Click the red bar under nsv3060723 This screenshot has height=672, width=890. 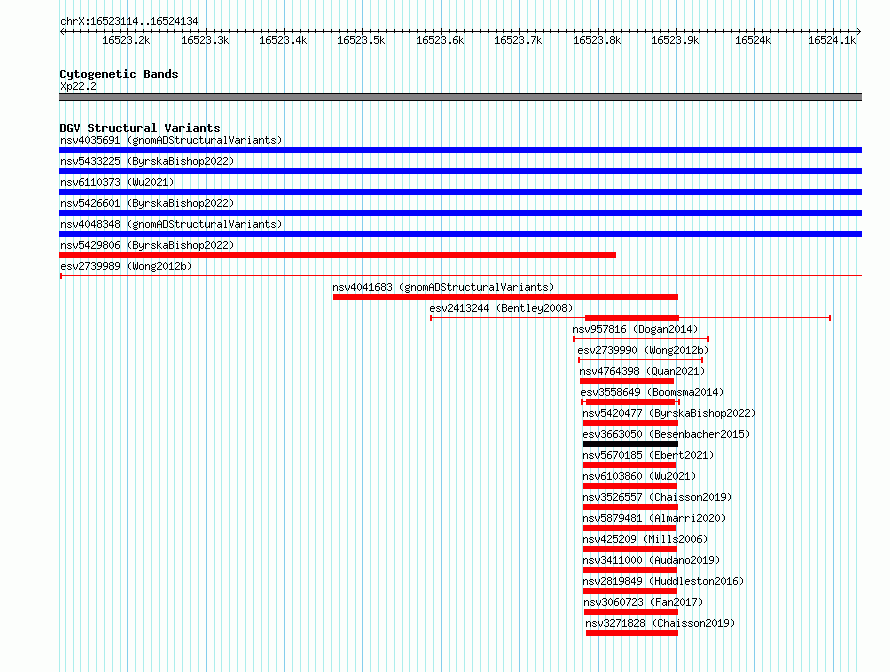[x=631, y=612]
